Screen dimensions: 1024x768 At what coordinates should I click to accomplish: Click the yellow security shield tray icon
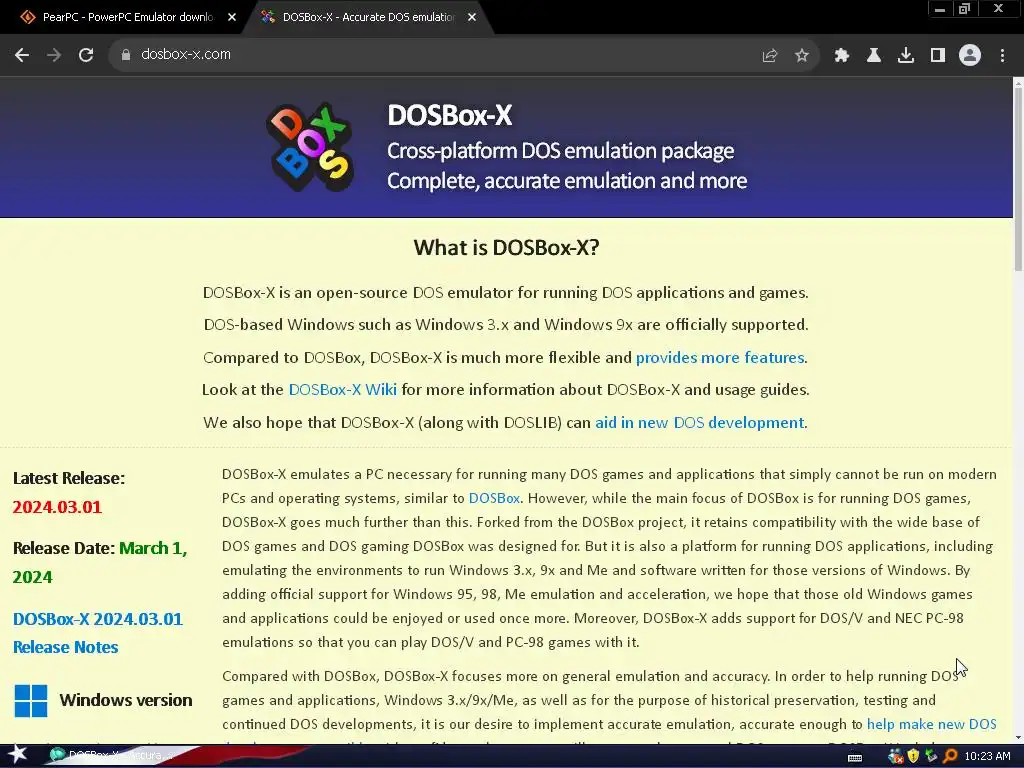click(913, 756)
